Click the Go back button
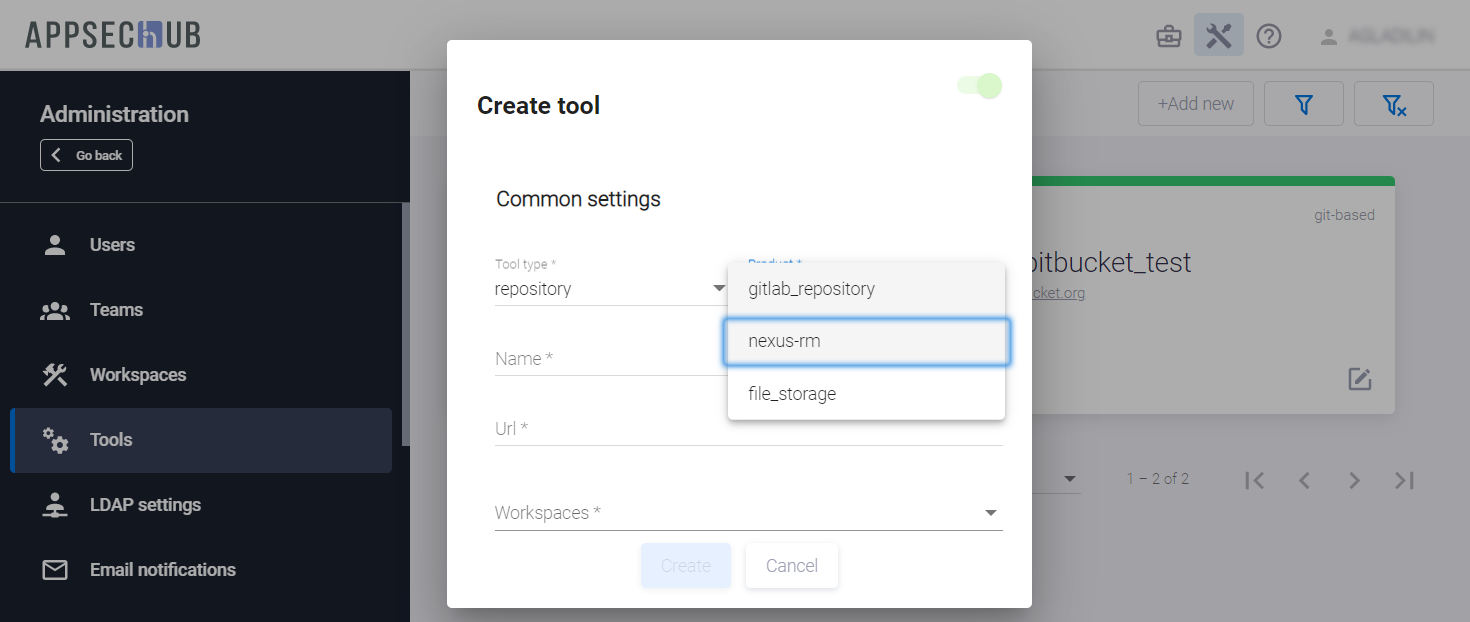This screenshot has height=622, width=1470. [86, 155]
